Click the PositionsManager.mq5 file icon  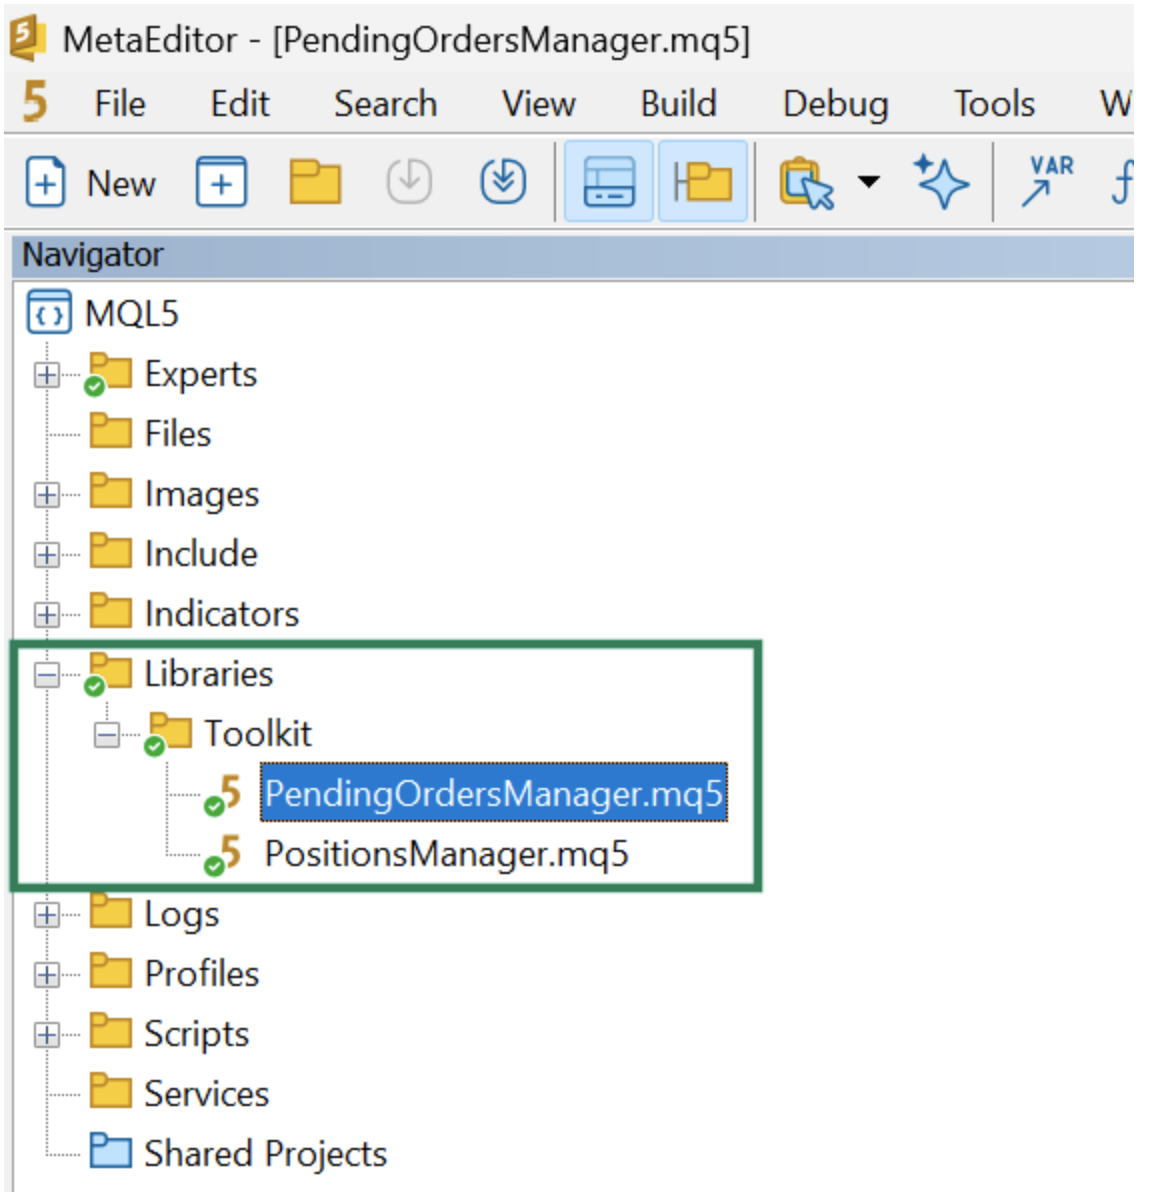(x=223, y=854)
